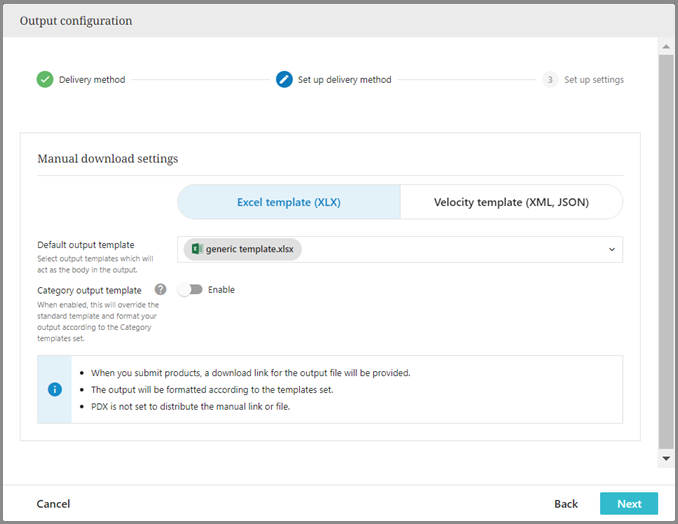Enable the Category output template toggle

pos(190,290)
